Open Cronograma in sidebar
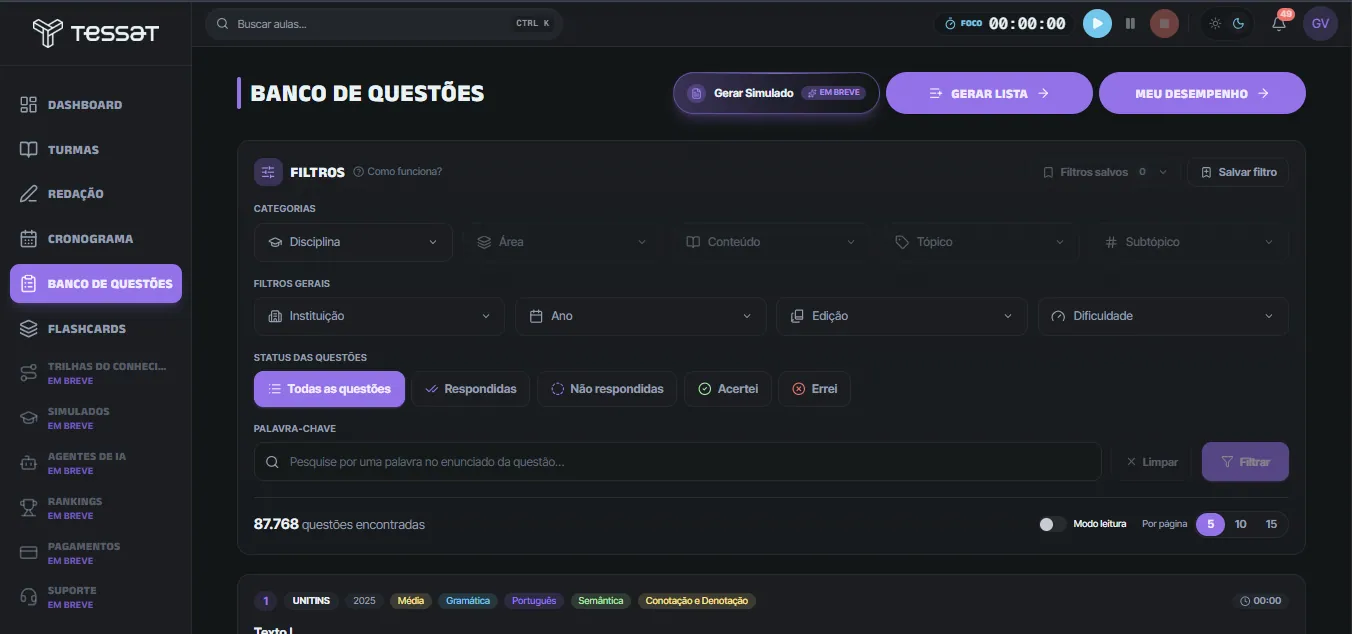This screenshot has height=634, width=1352. point(96,239)
